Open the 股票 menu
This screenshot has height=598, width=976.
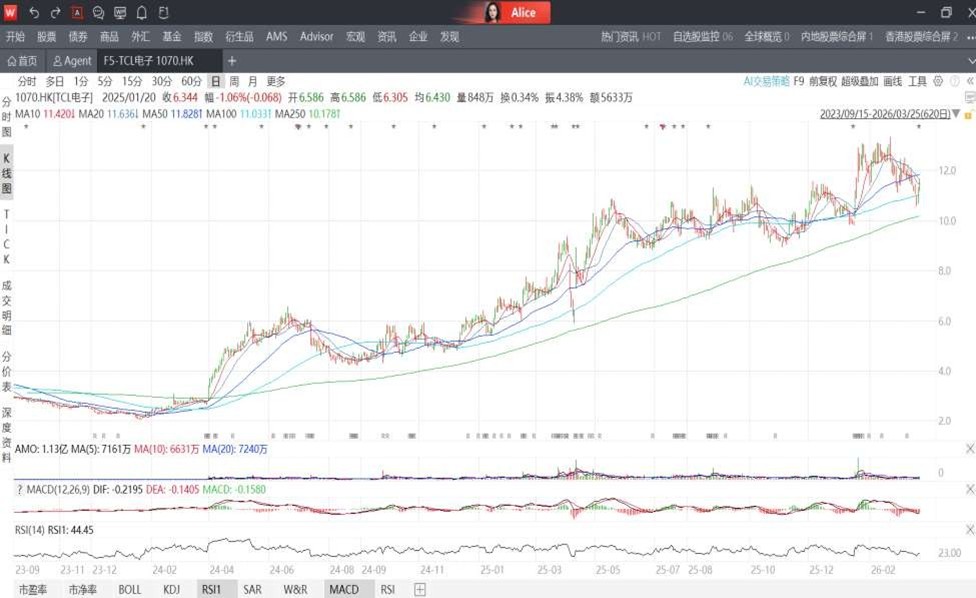46,37
